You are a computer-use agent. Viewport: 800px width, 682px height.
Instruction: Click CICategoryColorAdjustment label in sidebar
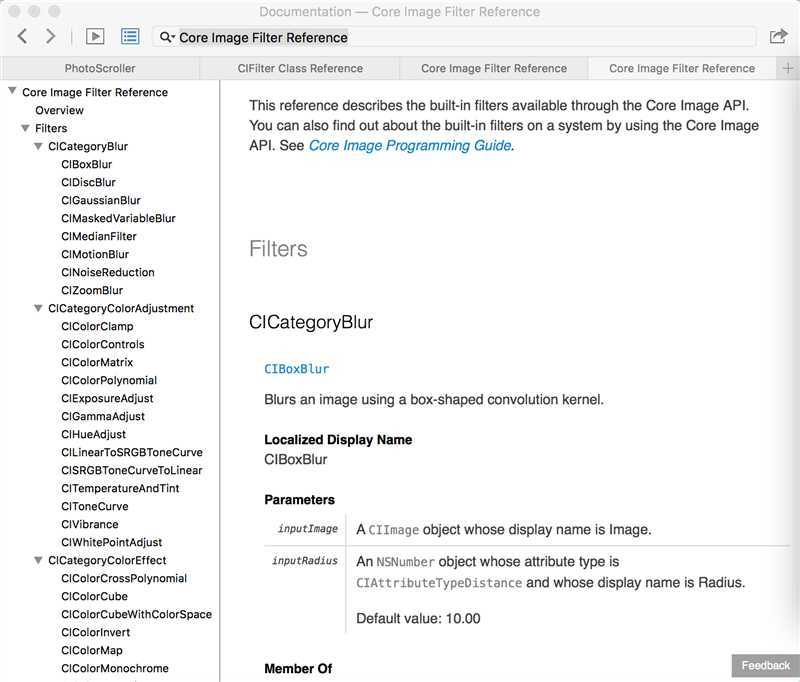121,308
